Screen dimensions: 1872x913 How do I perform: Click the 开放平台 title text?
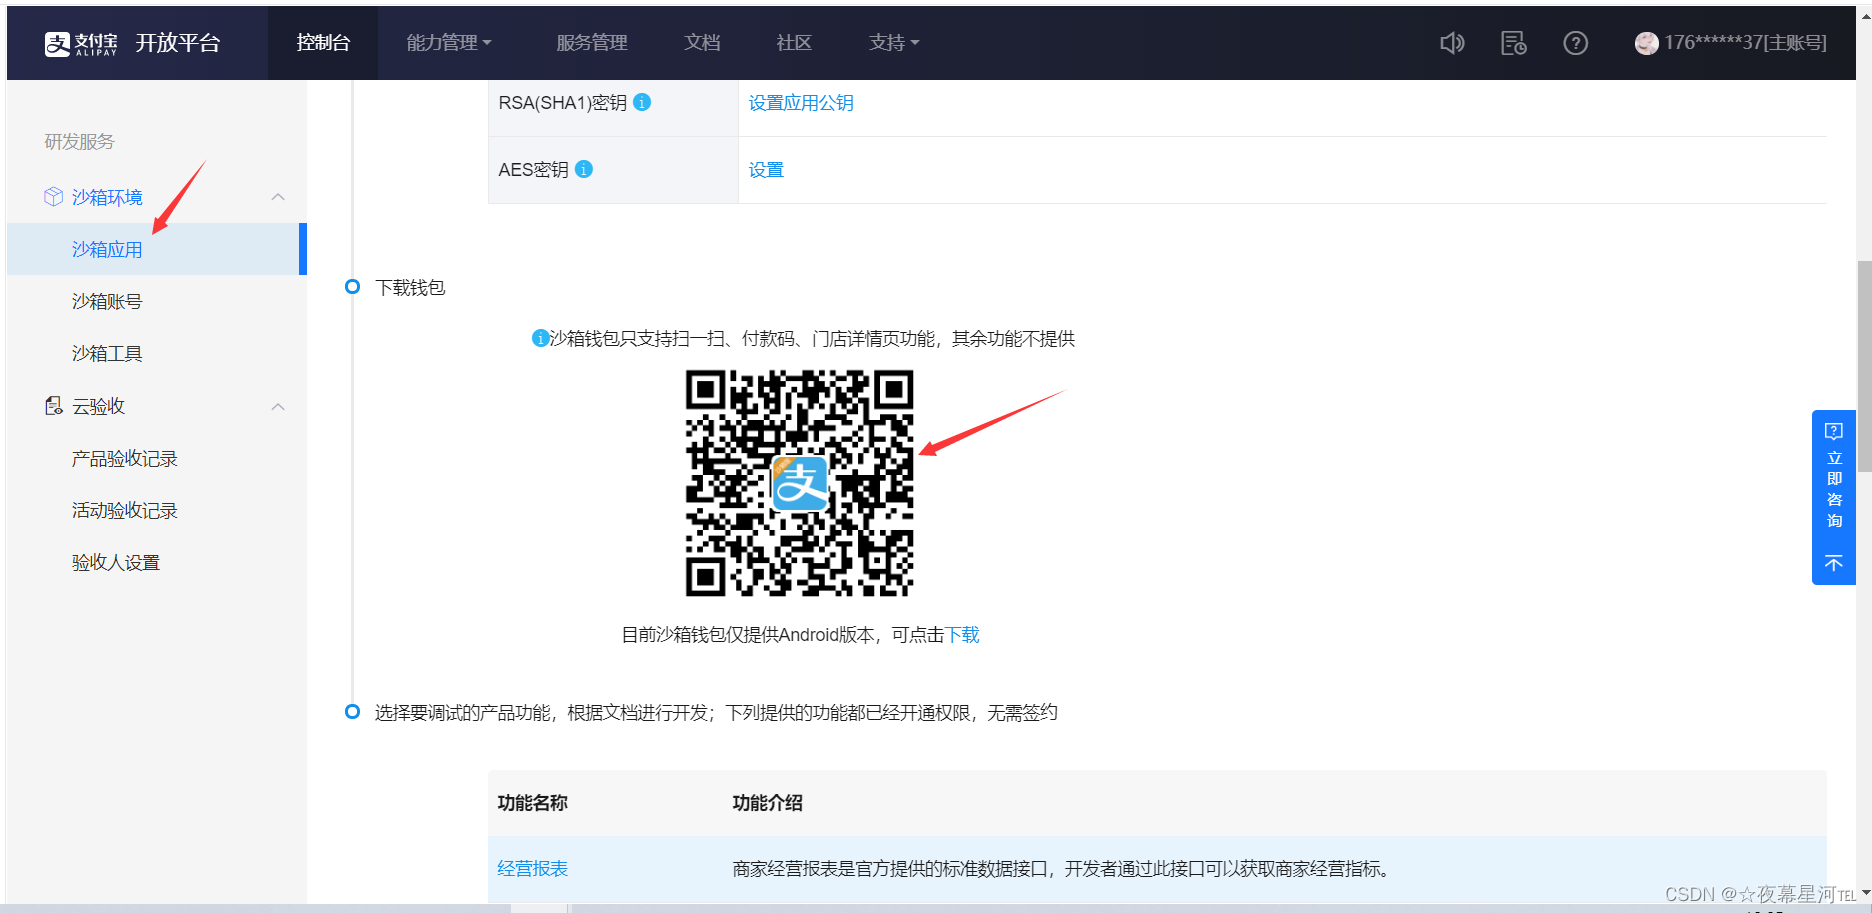pos(178,43)
